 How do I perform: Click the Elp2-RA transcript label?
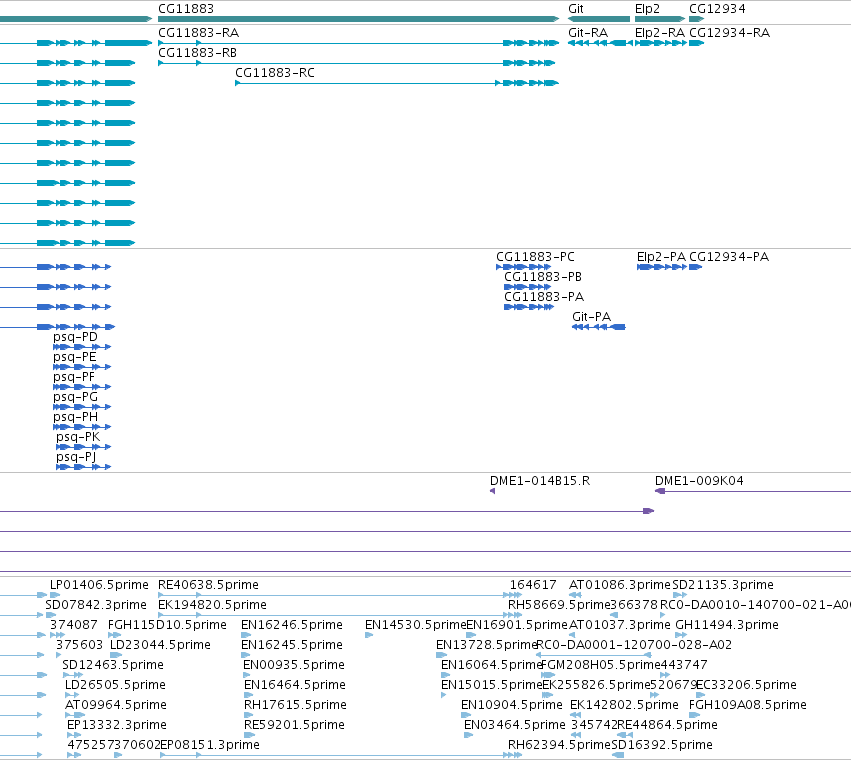pos(659,33)
